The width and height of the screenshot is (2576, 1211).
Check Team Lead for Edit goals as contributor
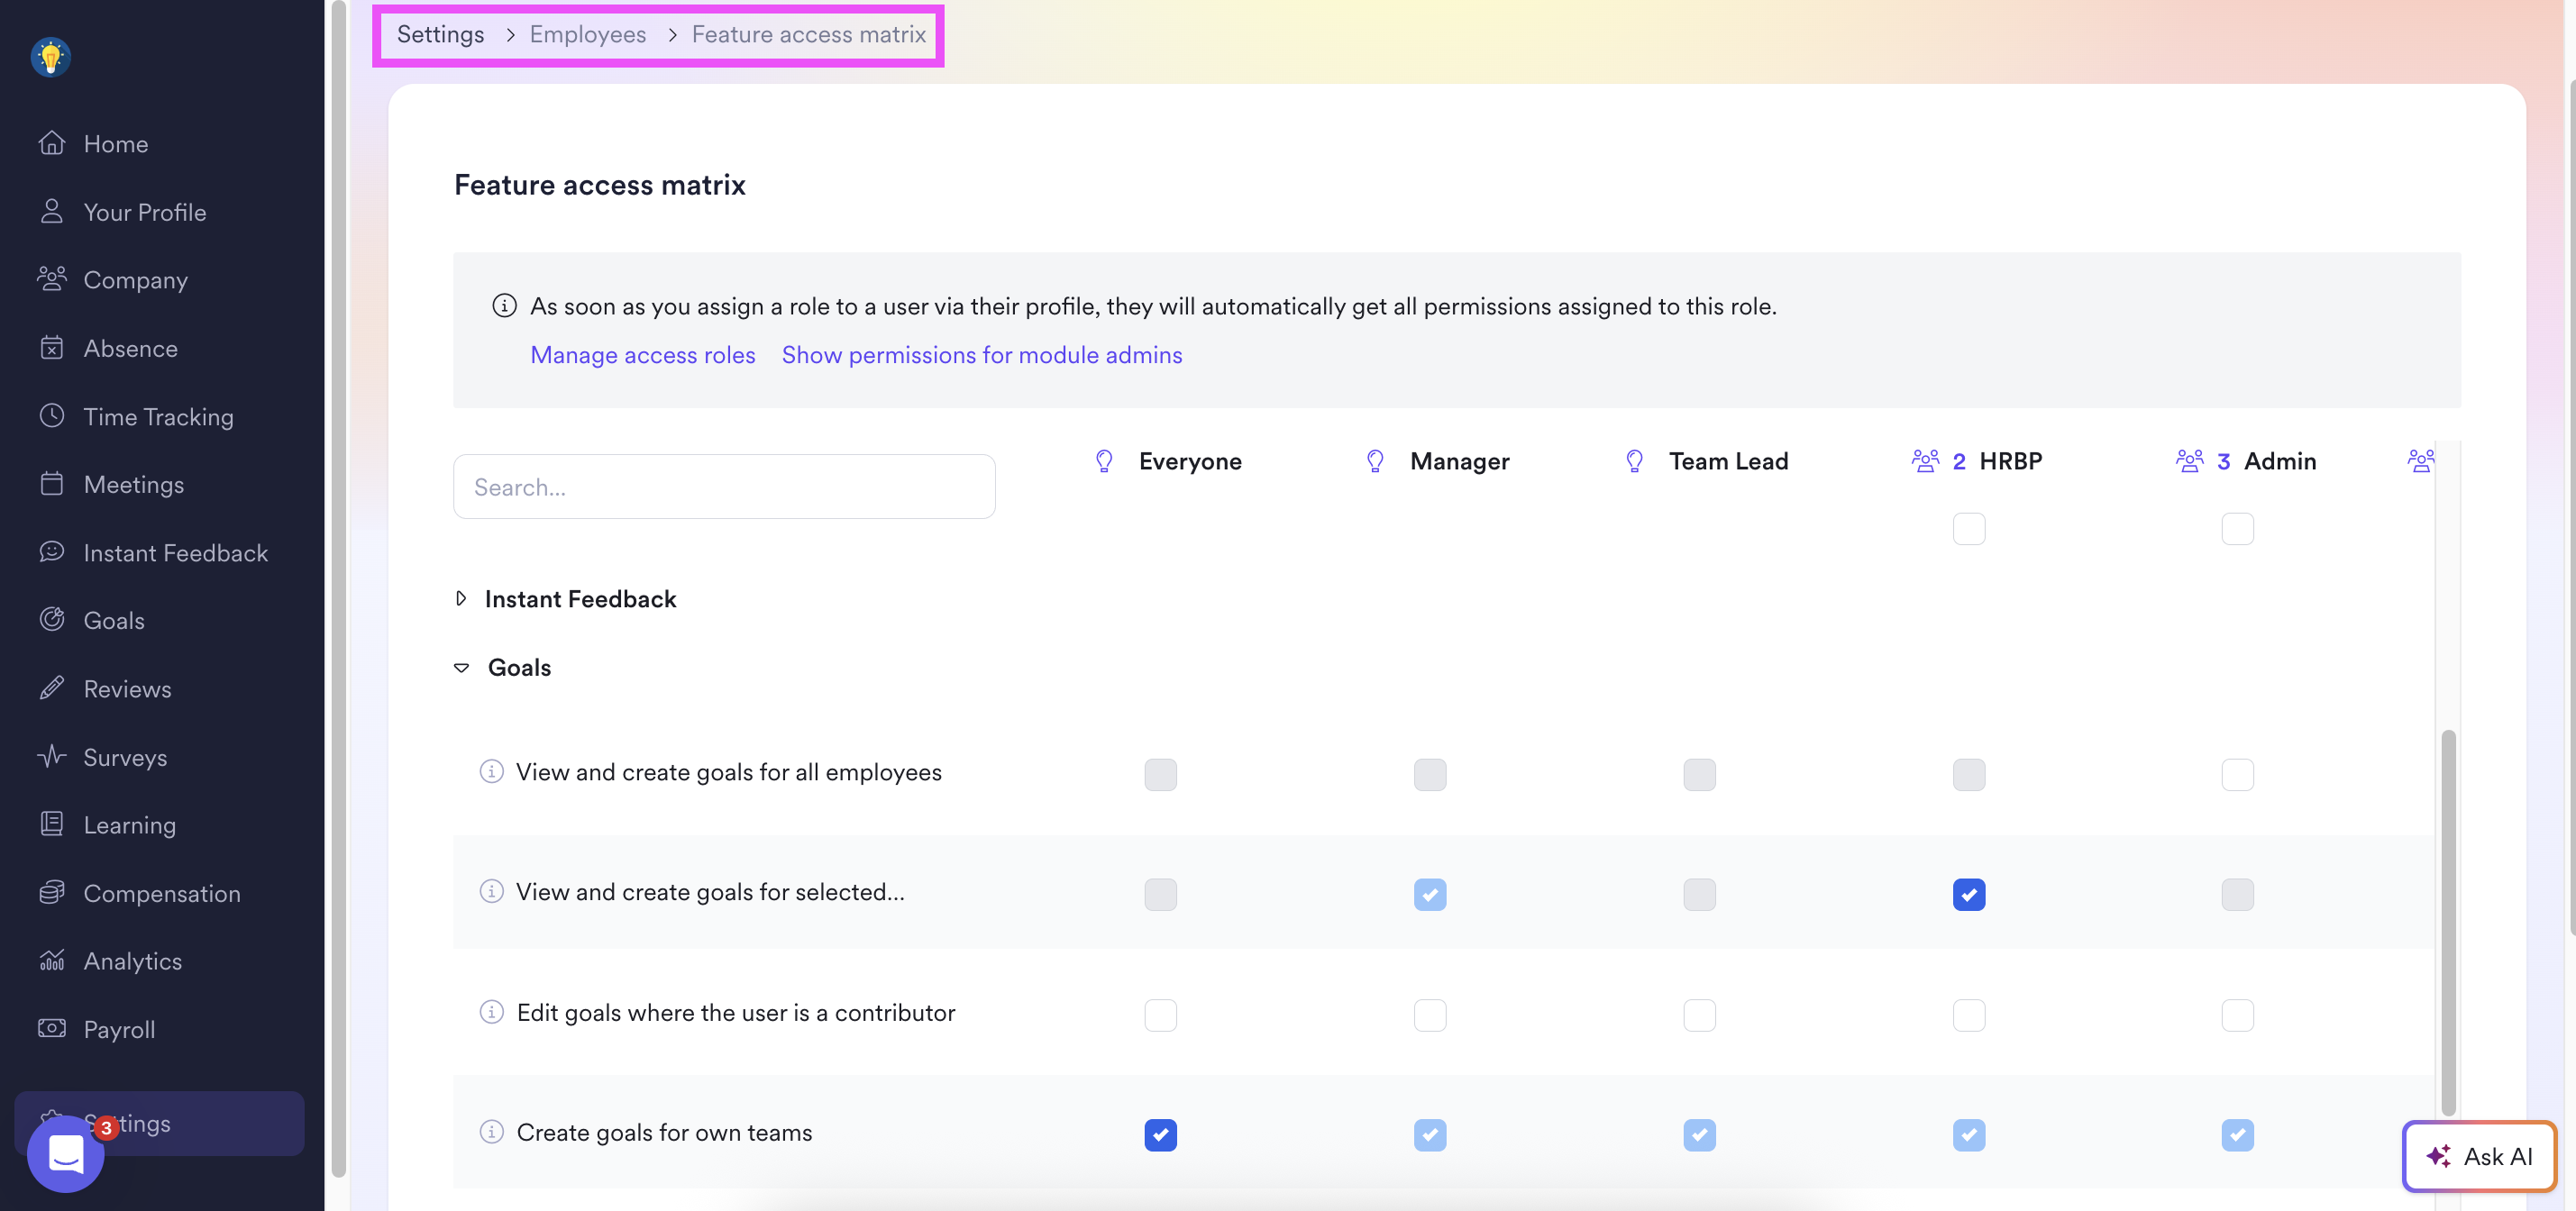point(1699,1014)
